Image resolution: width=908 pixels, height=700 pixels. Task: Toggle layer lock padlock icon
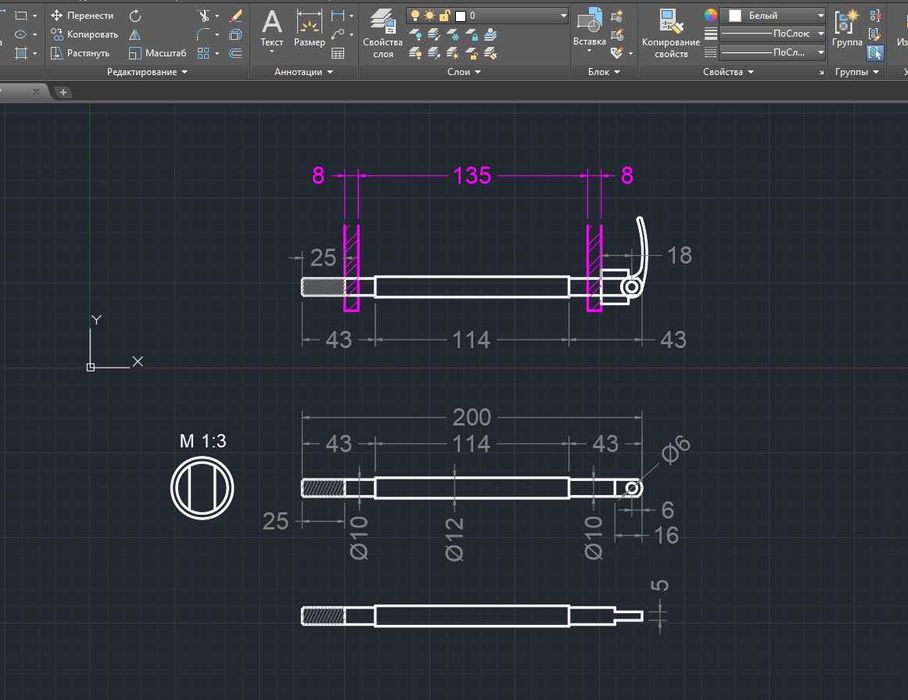pos(444,16)
